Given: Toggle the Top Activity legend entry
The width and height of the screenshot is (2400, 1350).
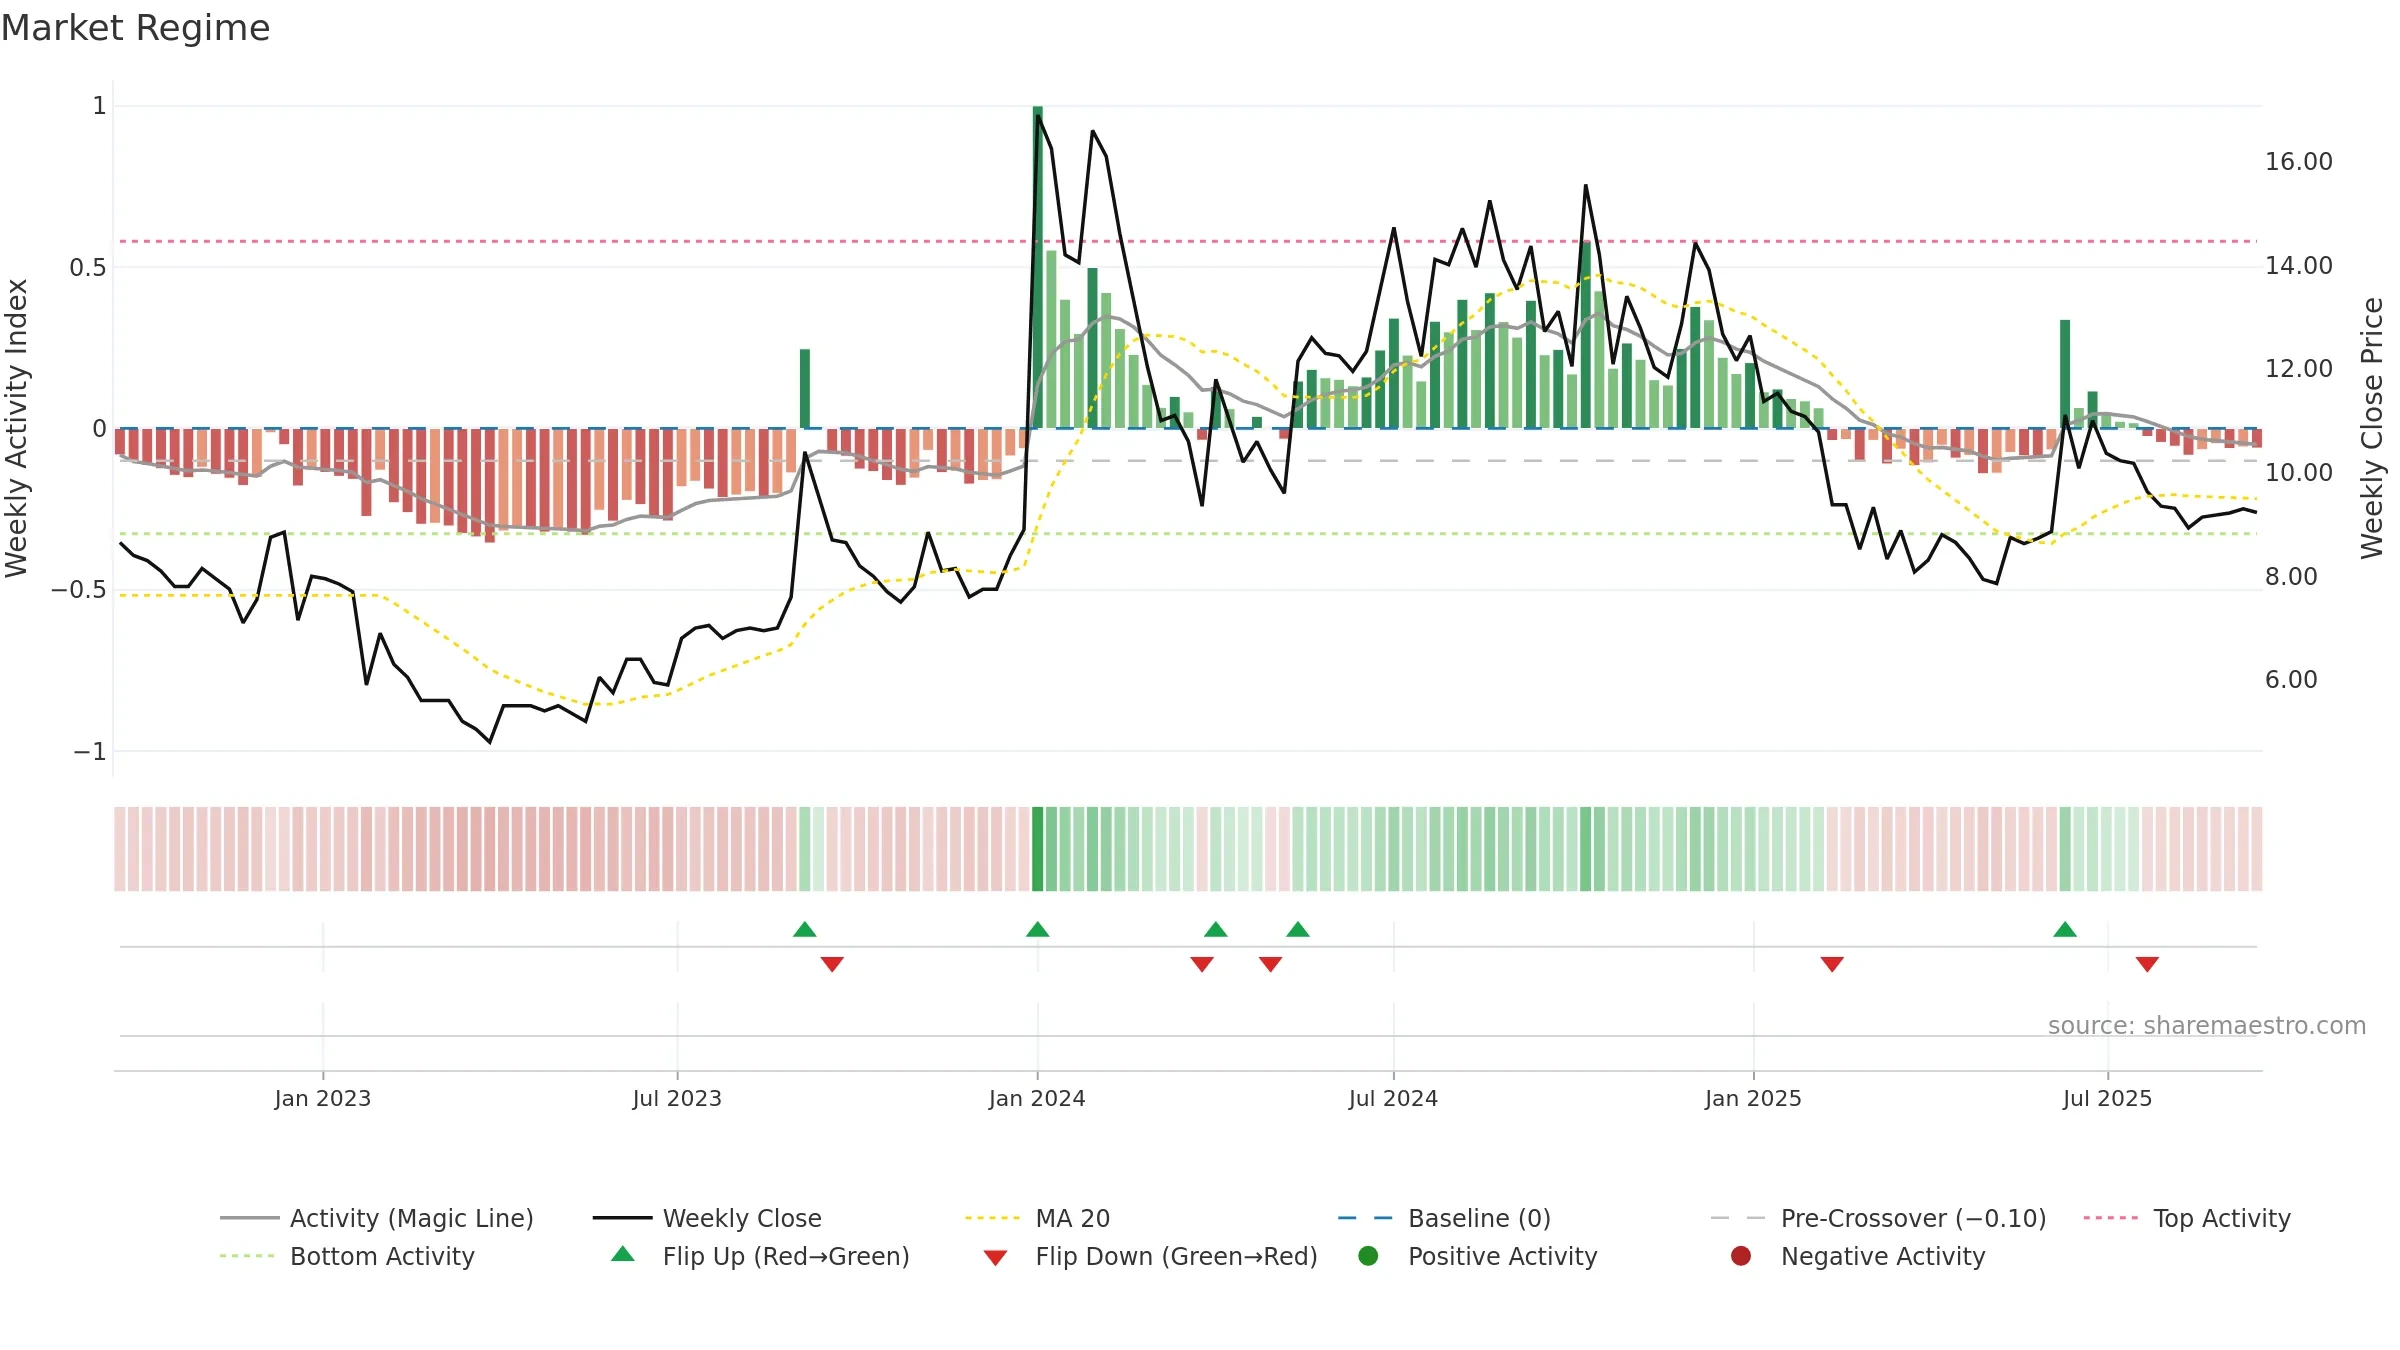Looking at the screenshot, I should [2187, 1218].
